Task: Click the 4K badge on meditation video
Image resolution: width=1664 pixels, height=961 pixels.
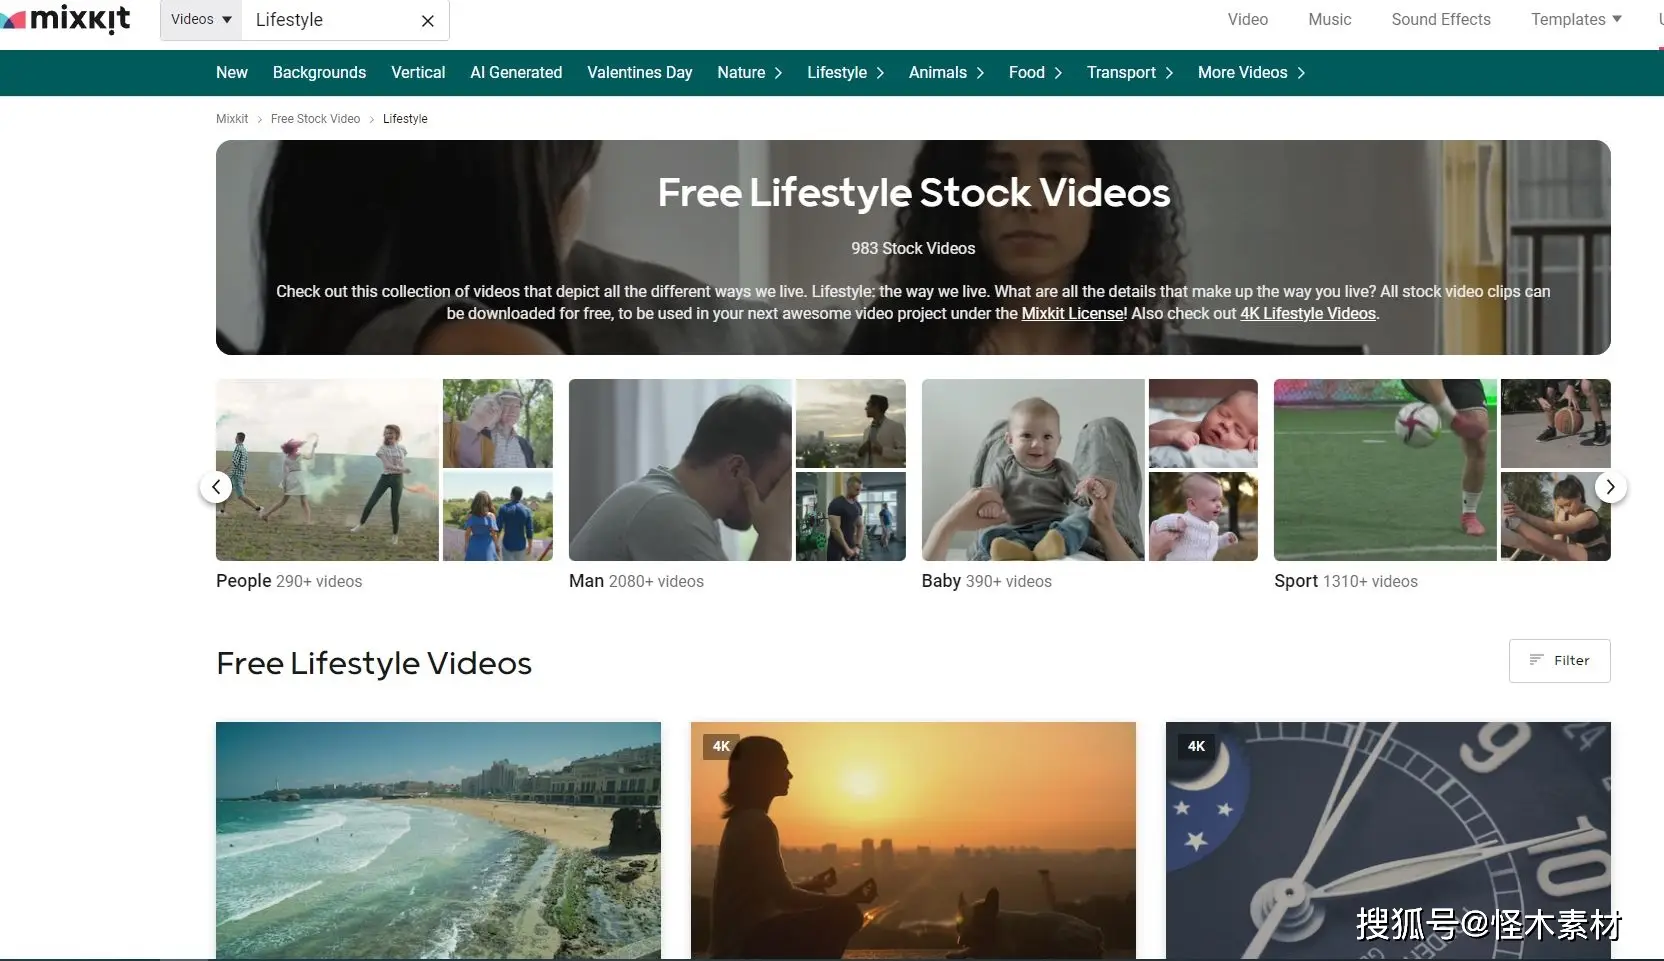Action: pyautogui.click(x=721, y=746)
